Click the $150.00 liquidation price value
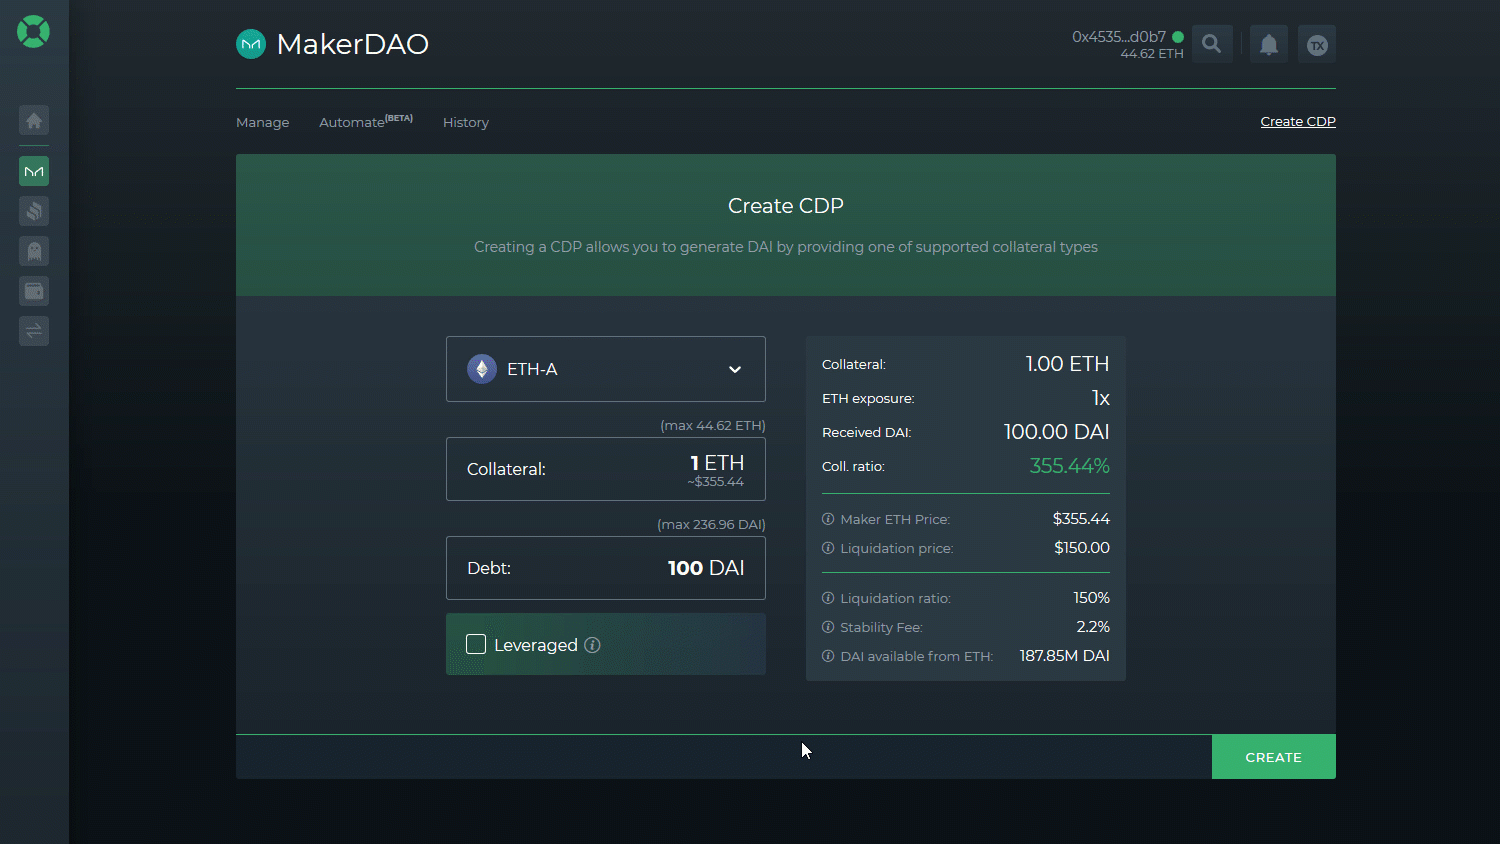Image resolution: width=1500 pixels, height=844 pixels. click(1082, 548)
